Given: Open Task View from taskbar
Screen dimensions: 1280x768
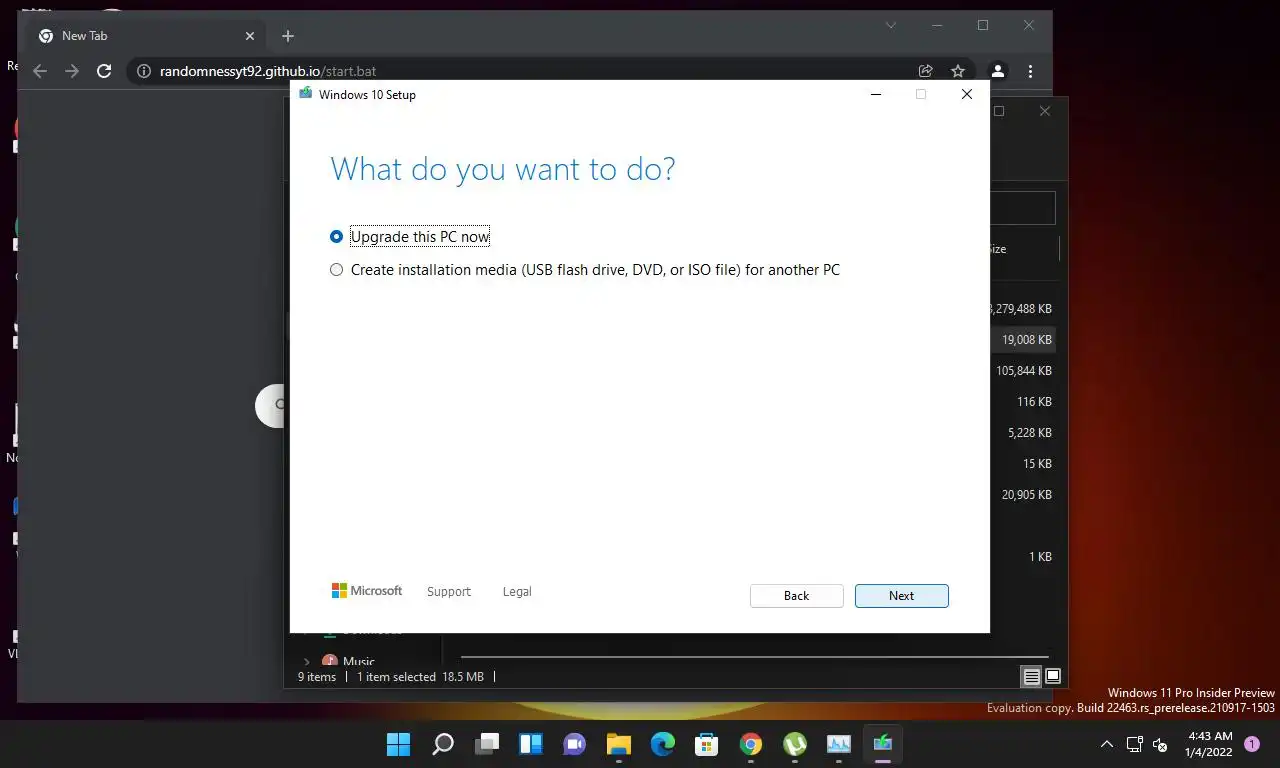Looking at the screenshot, I should (x=487, y=744).
